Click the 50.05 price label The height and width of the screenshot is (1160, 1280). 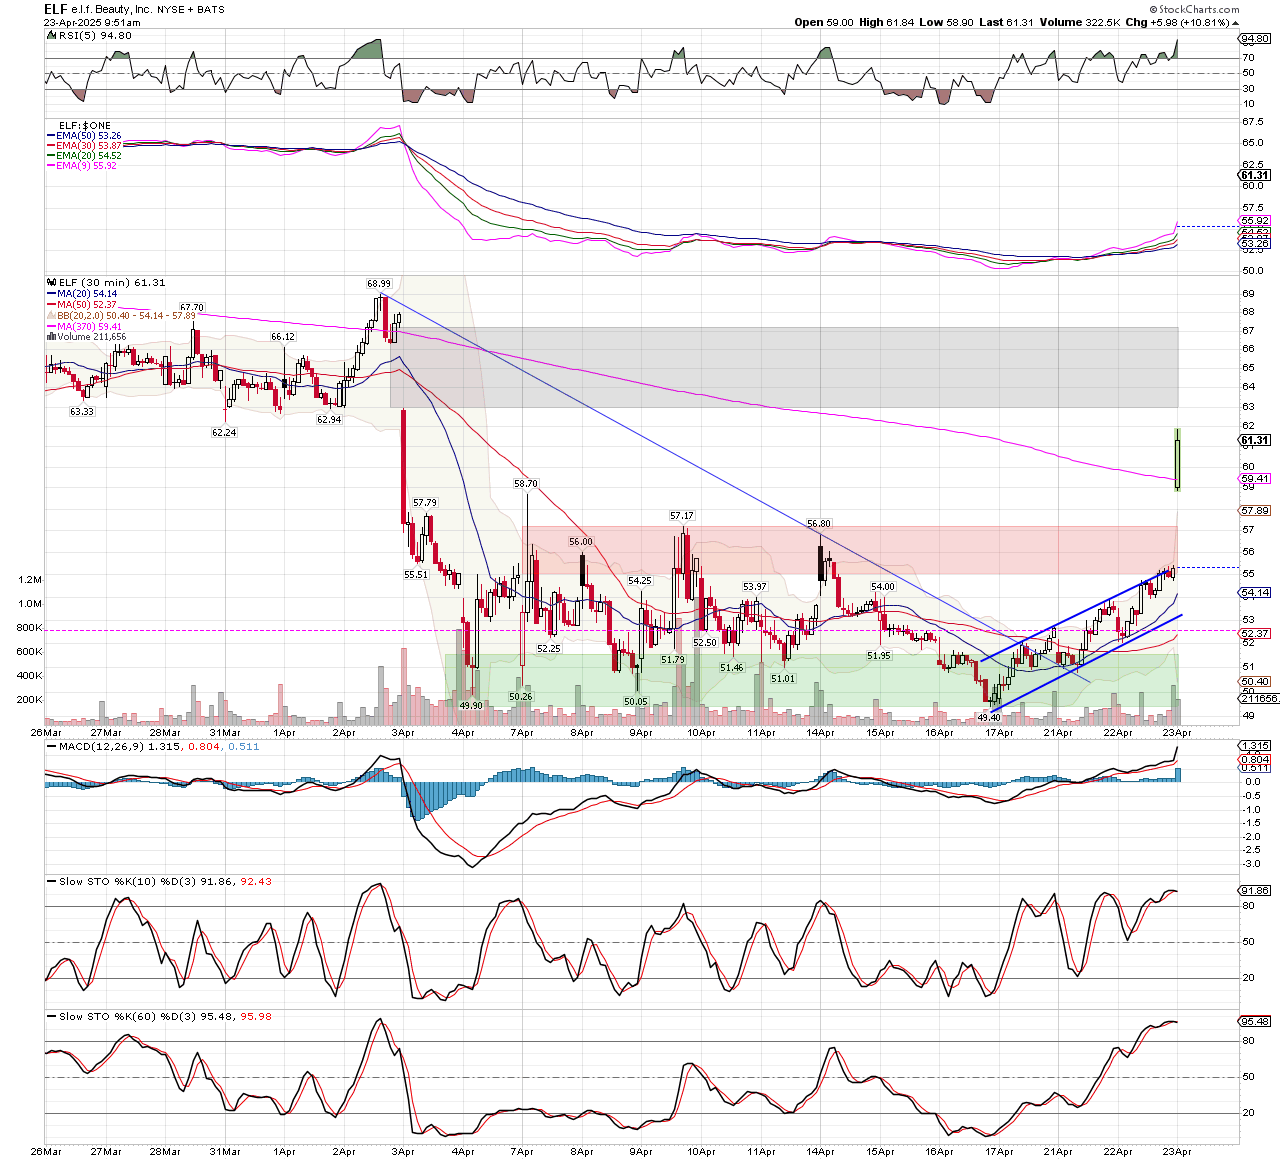[x=636, y=703]
